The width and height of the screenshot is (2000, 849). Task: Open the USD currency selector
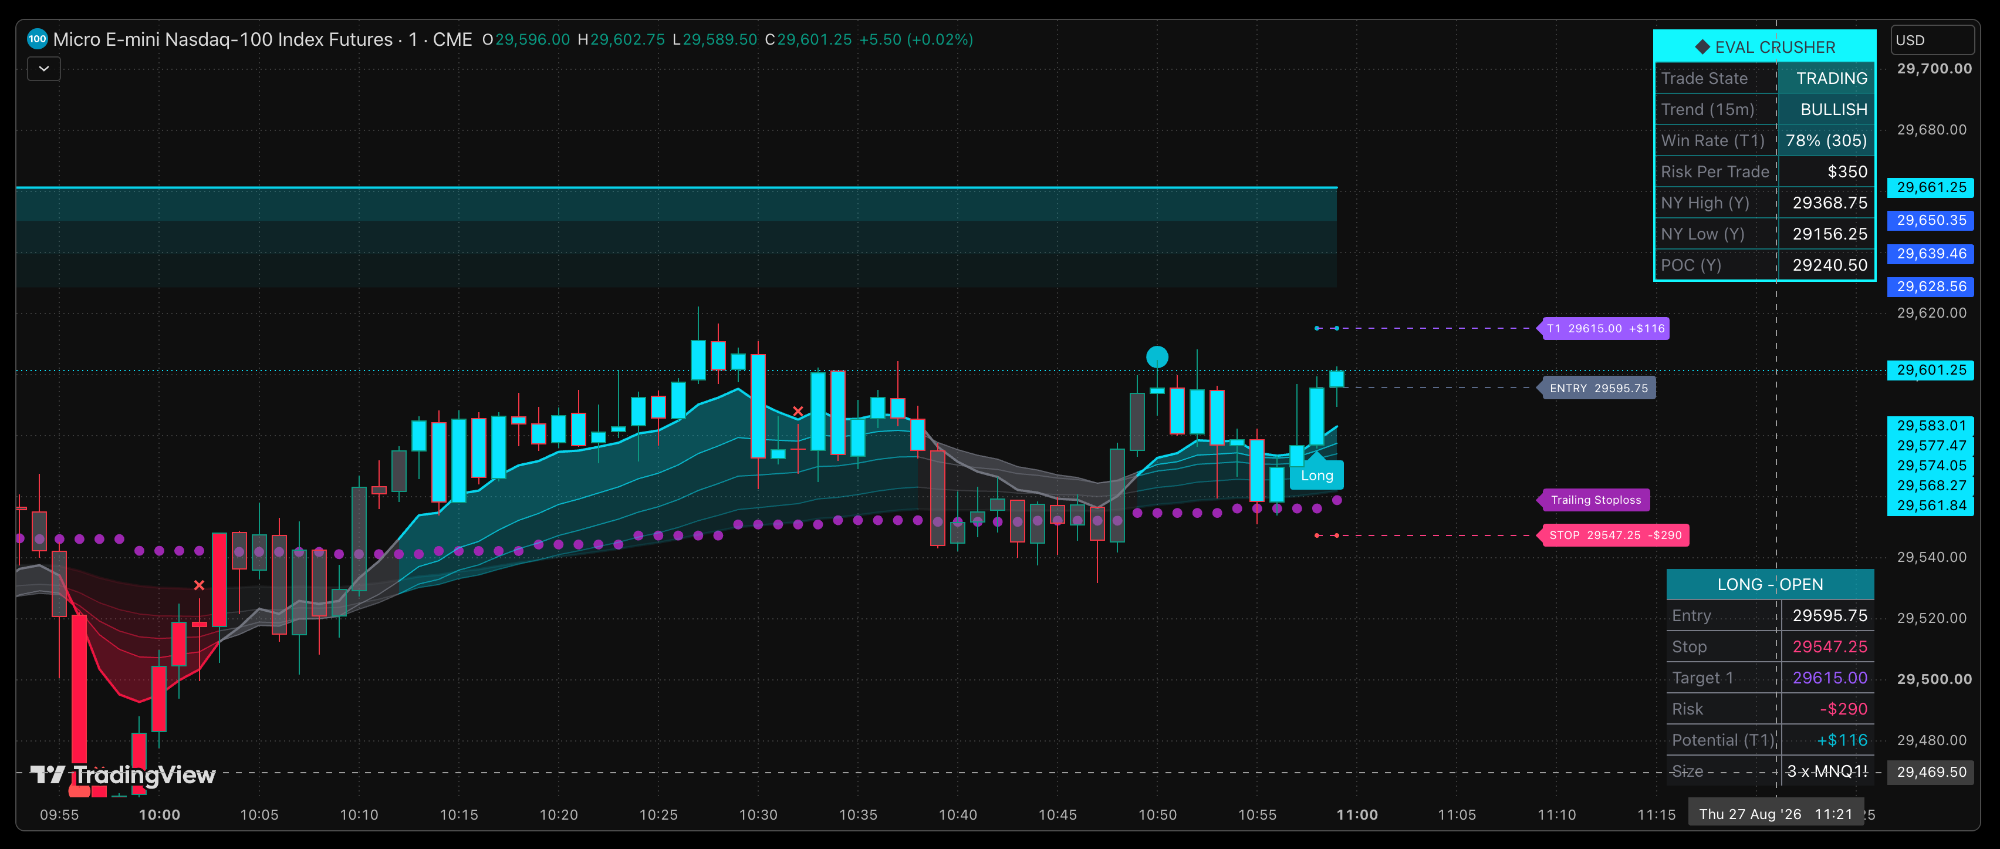tap(1932, 40)
